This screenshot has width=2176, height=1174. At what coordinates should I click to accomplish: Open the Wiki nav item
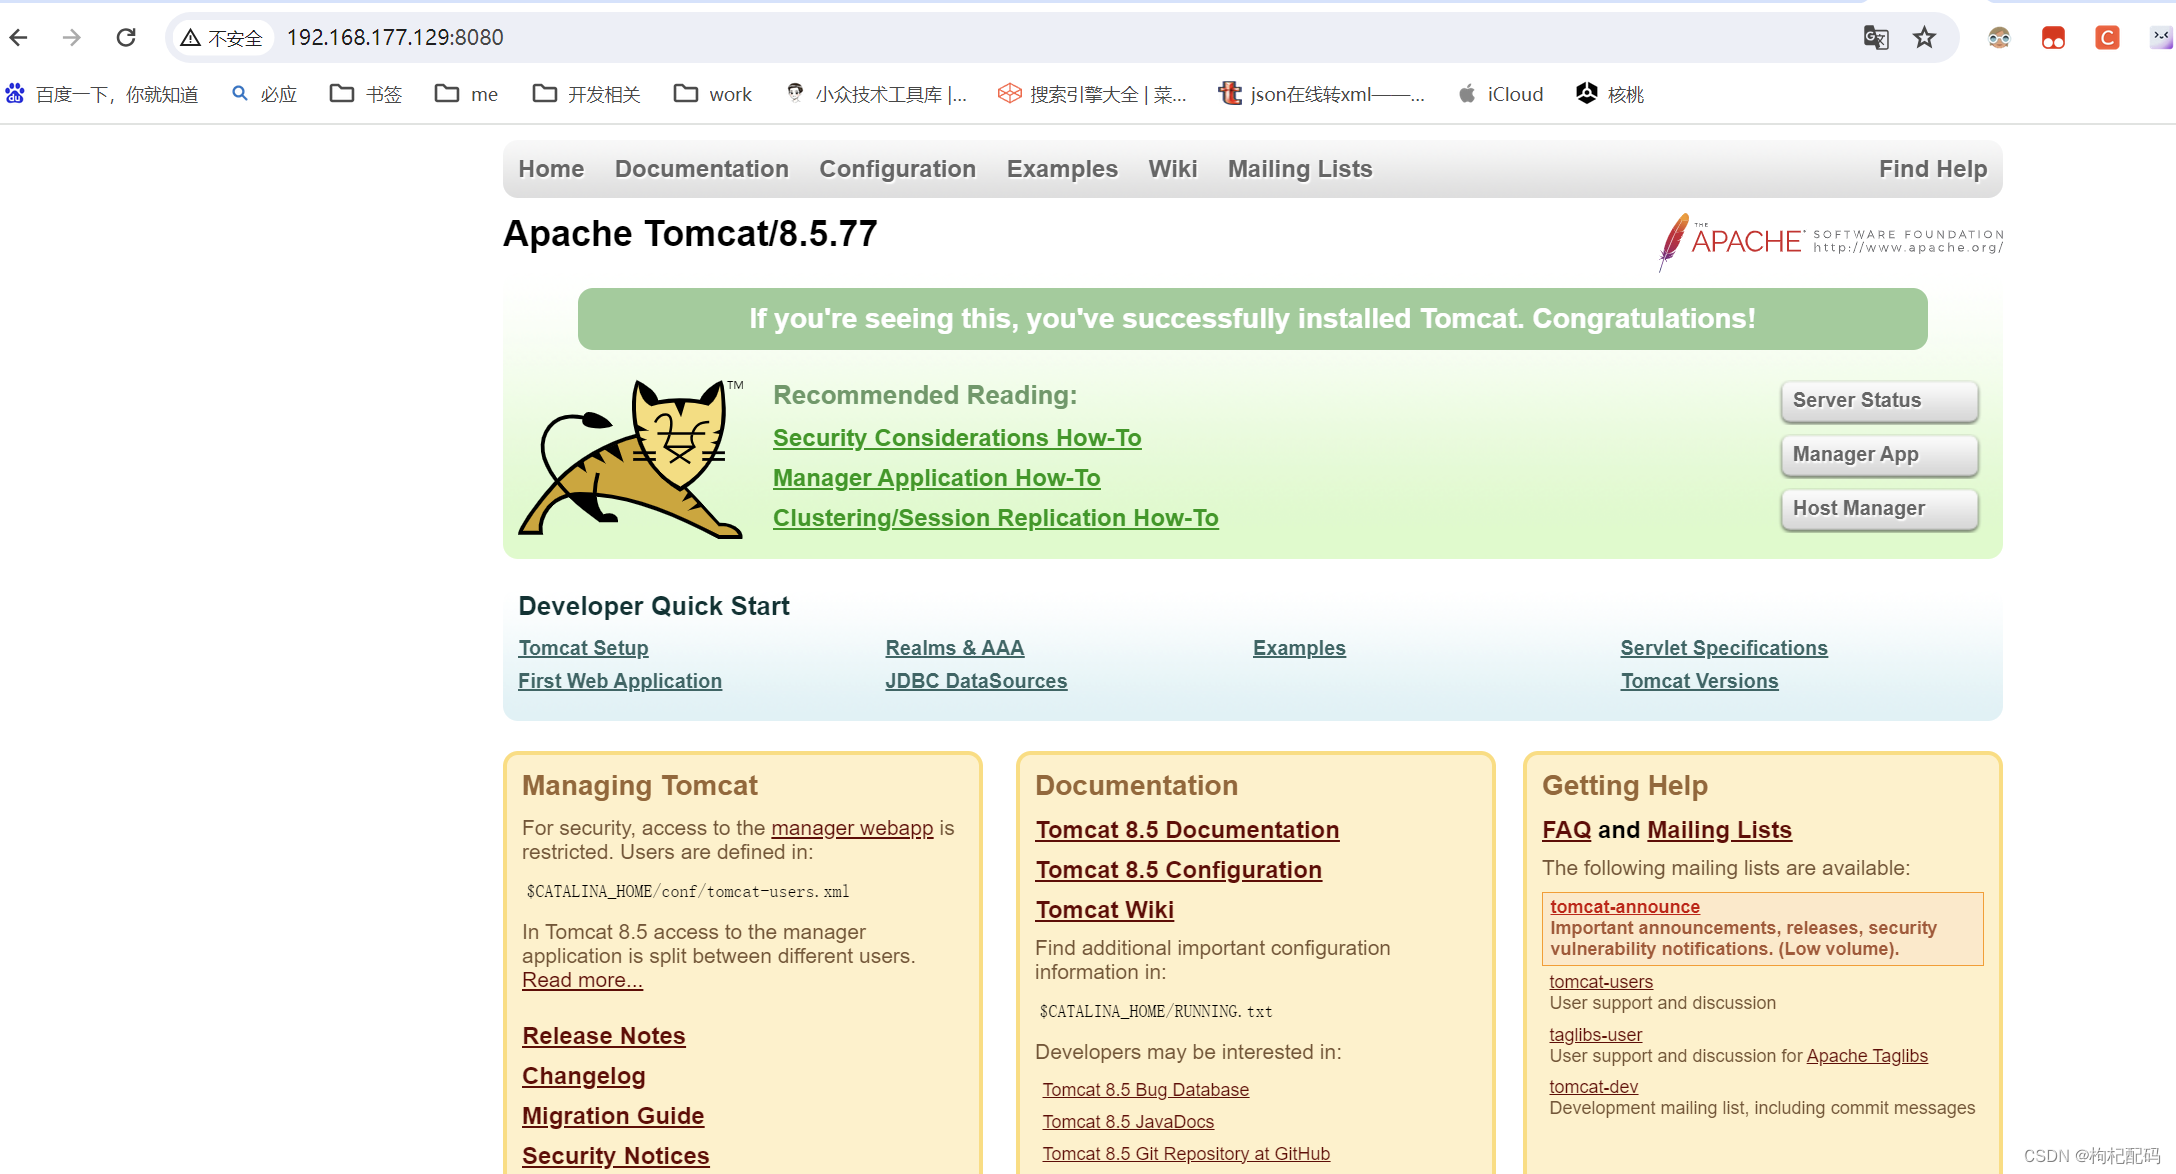point(1172,169)
